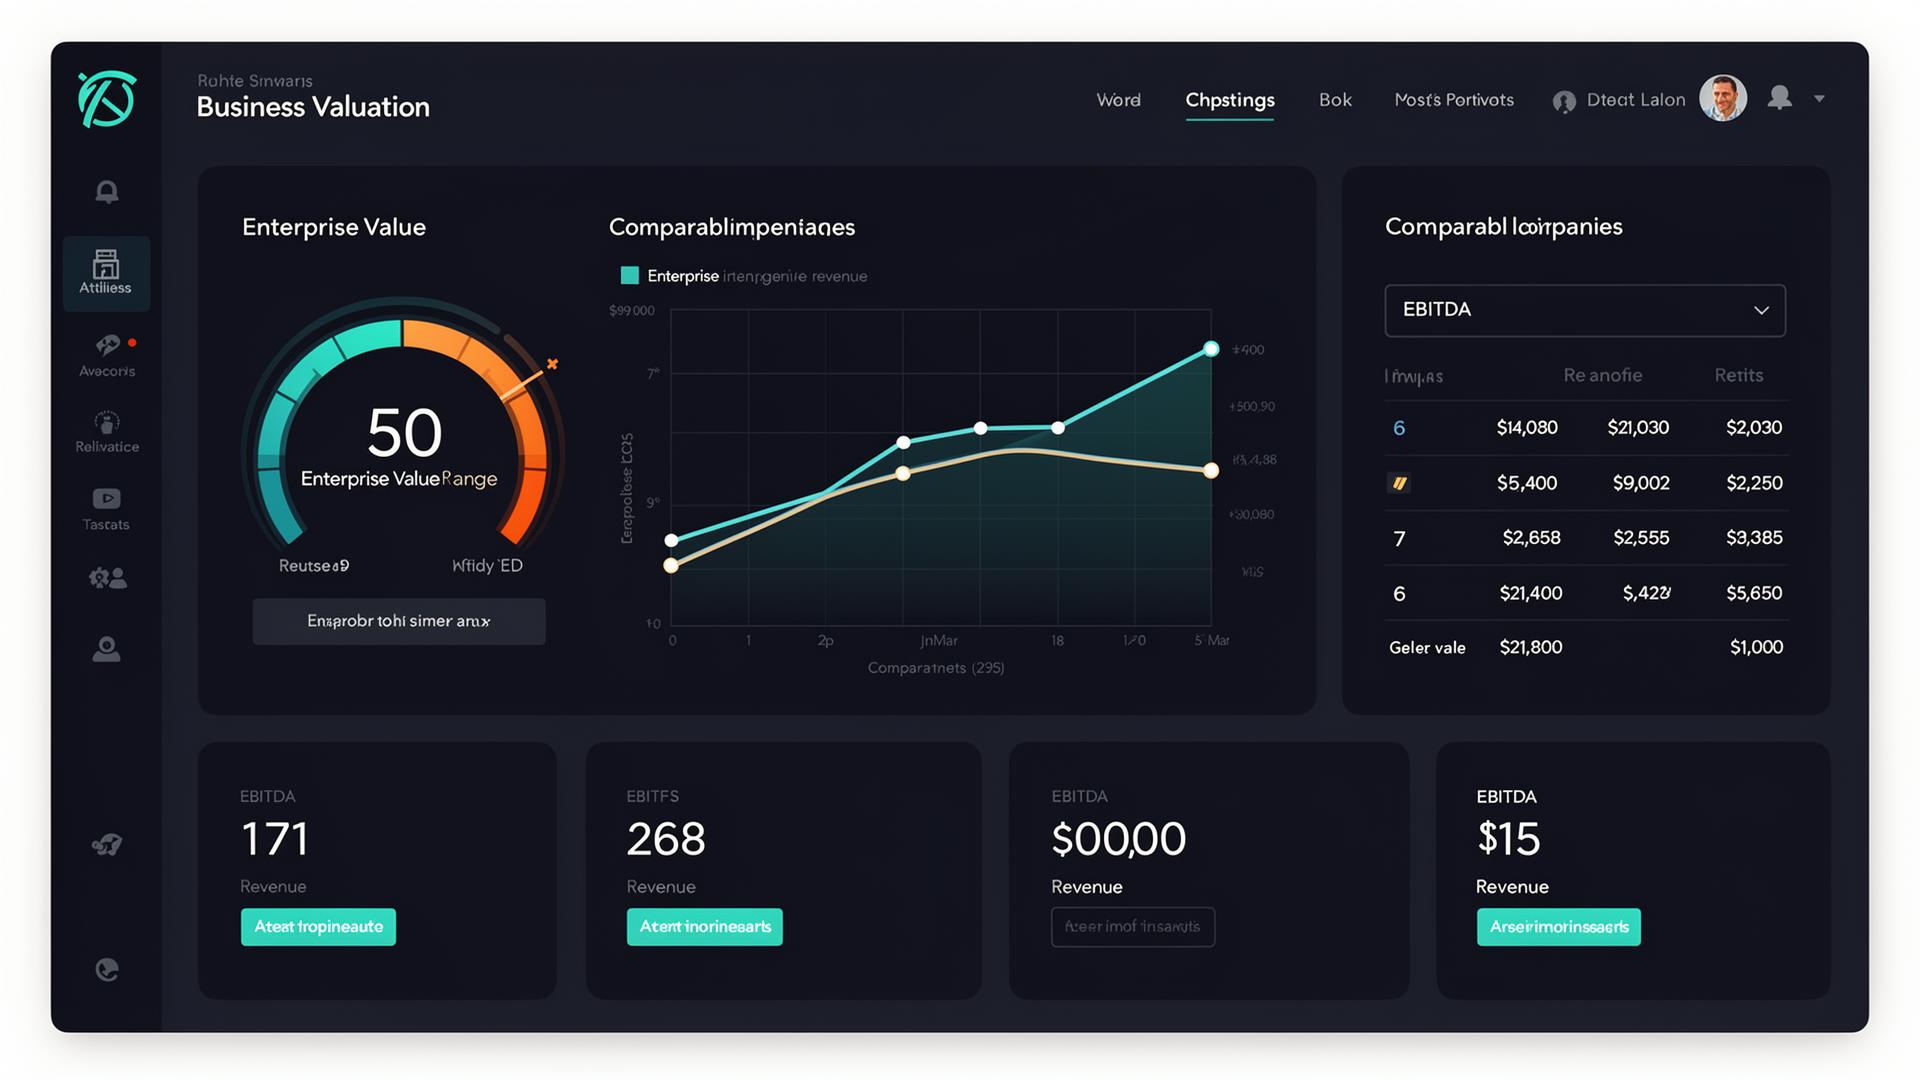
Task: Select the $21,030 table cell
Action: [1638, 428]
